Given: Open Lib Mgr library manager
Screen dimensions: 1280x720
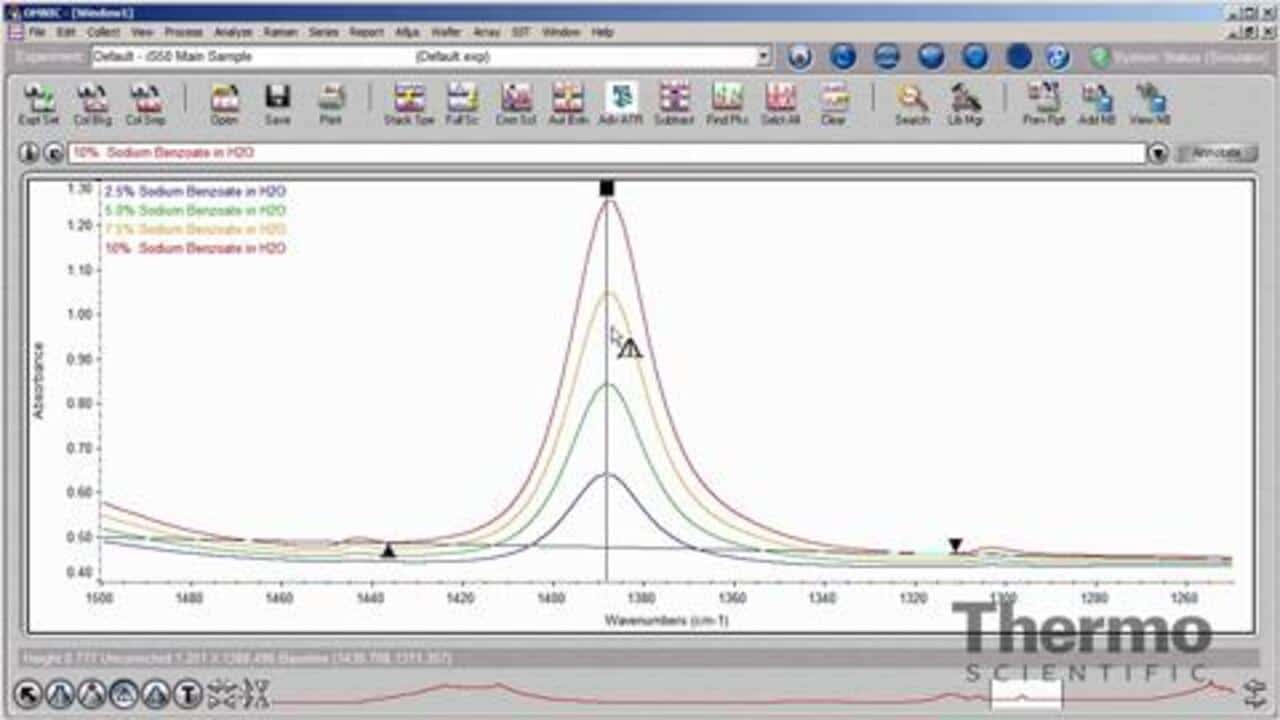Looking at the screenshot, I should pos(965,103).
